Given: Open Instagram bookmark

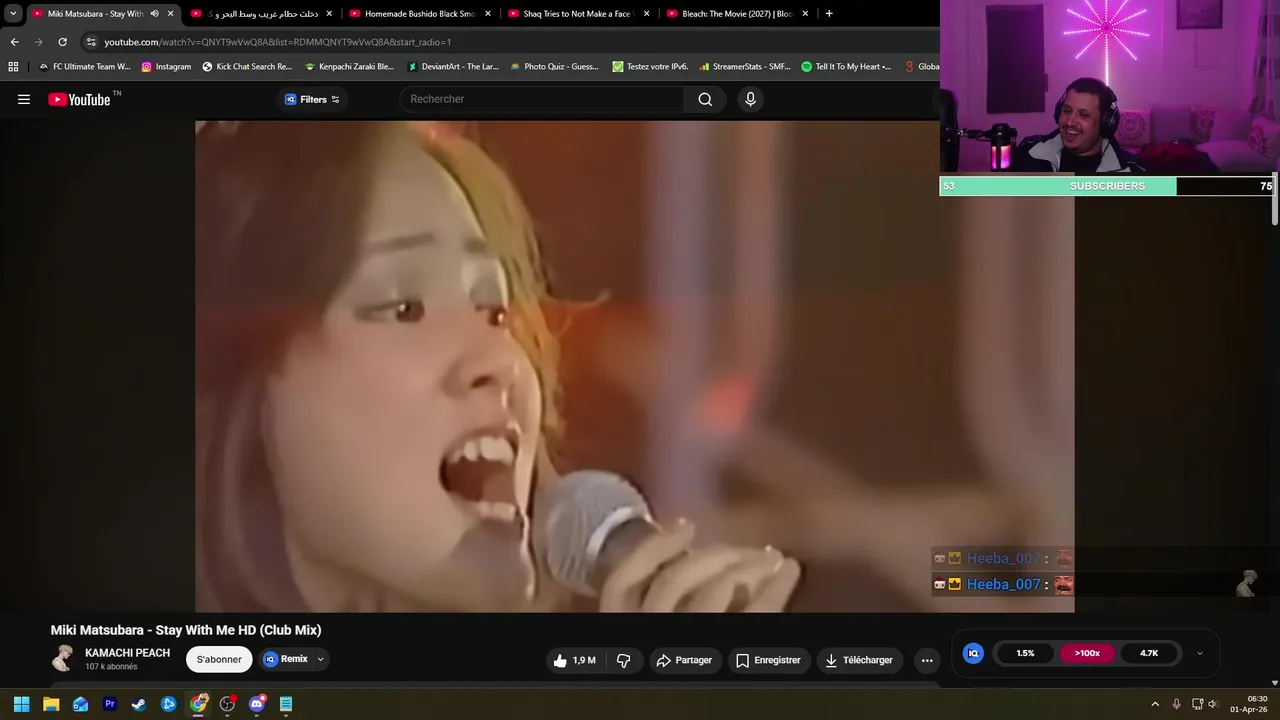Looking at the screenshot, I should coord(166,67).
